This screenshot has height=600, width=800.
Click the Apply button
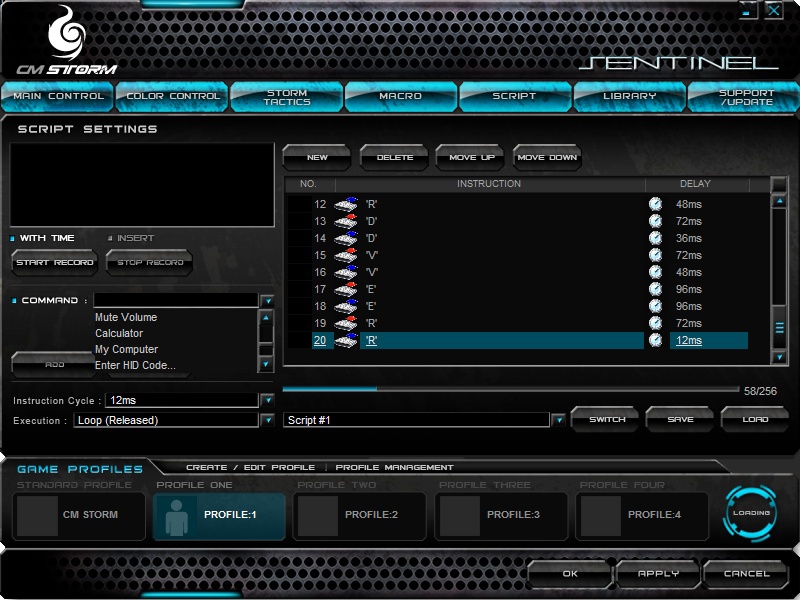(x=658, y=573)
